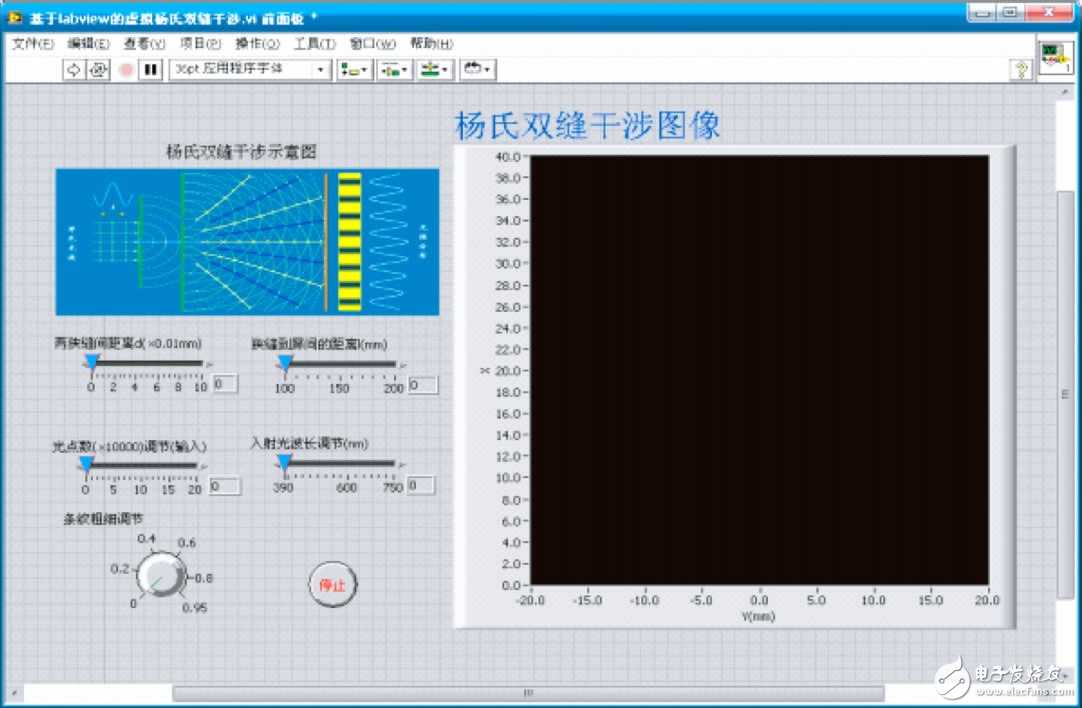Click the 入射光波长调节(nm) label
1082x708 pixels.
pyautogui.click(x=309, y=444)
